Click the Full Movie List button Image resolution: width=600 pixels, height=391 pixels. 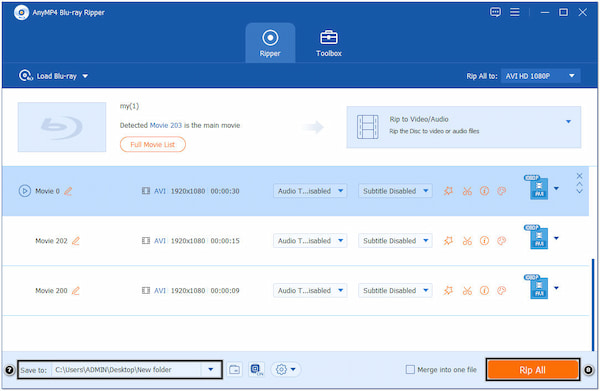tap(153, 145)
